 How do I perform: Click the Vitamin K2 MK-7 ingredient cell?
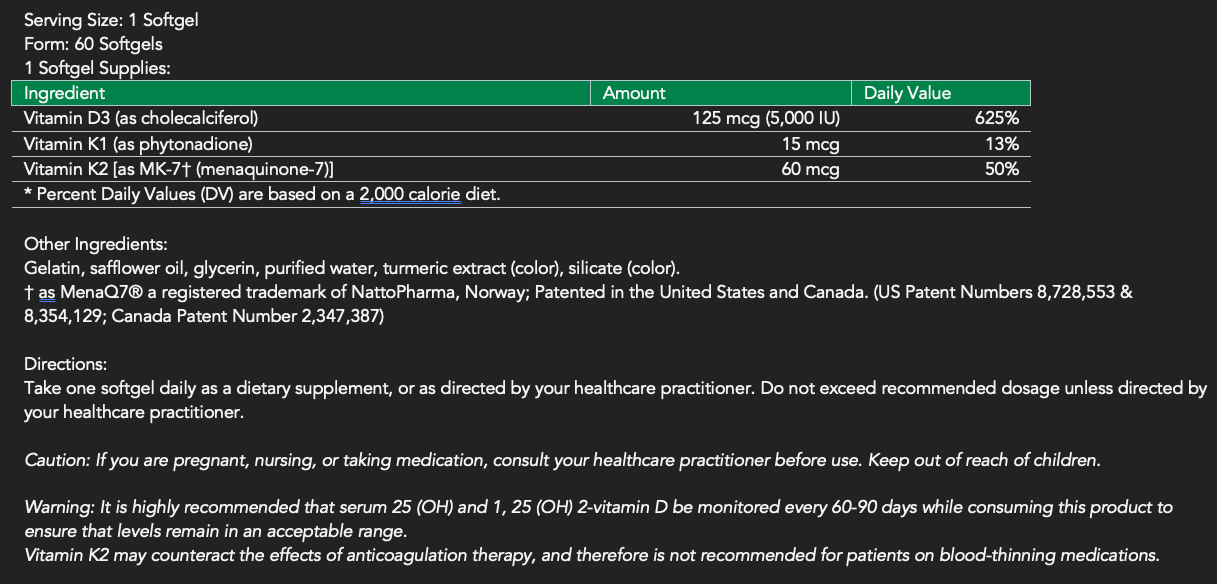click(x=178, y=169)
